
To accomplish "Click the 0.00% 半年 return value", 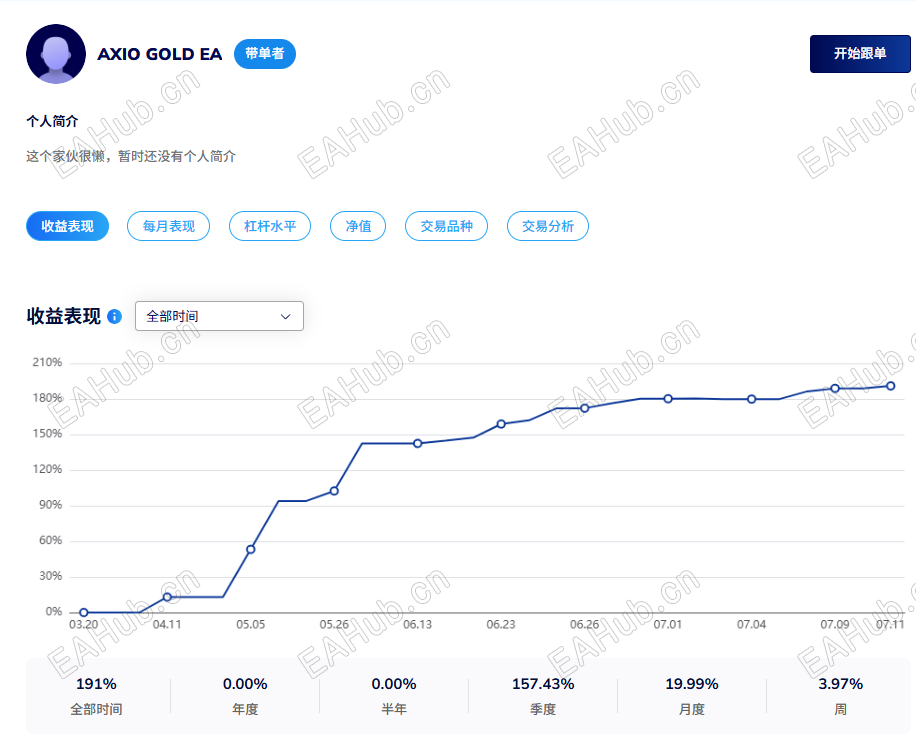I will point(394,683).
